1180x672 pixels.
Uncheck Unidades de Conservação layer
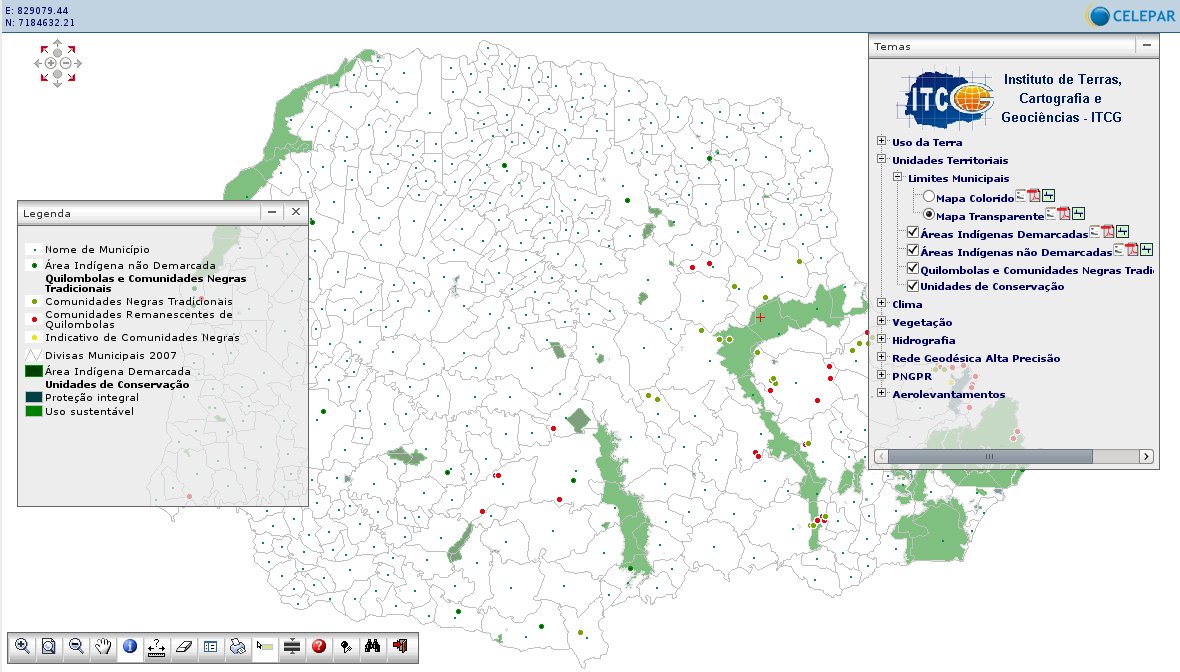[x=913, y=287]
